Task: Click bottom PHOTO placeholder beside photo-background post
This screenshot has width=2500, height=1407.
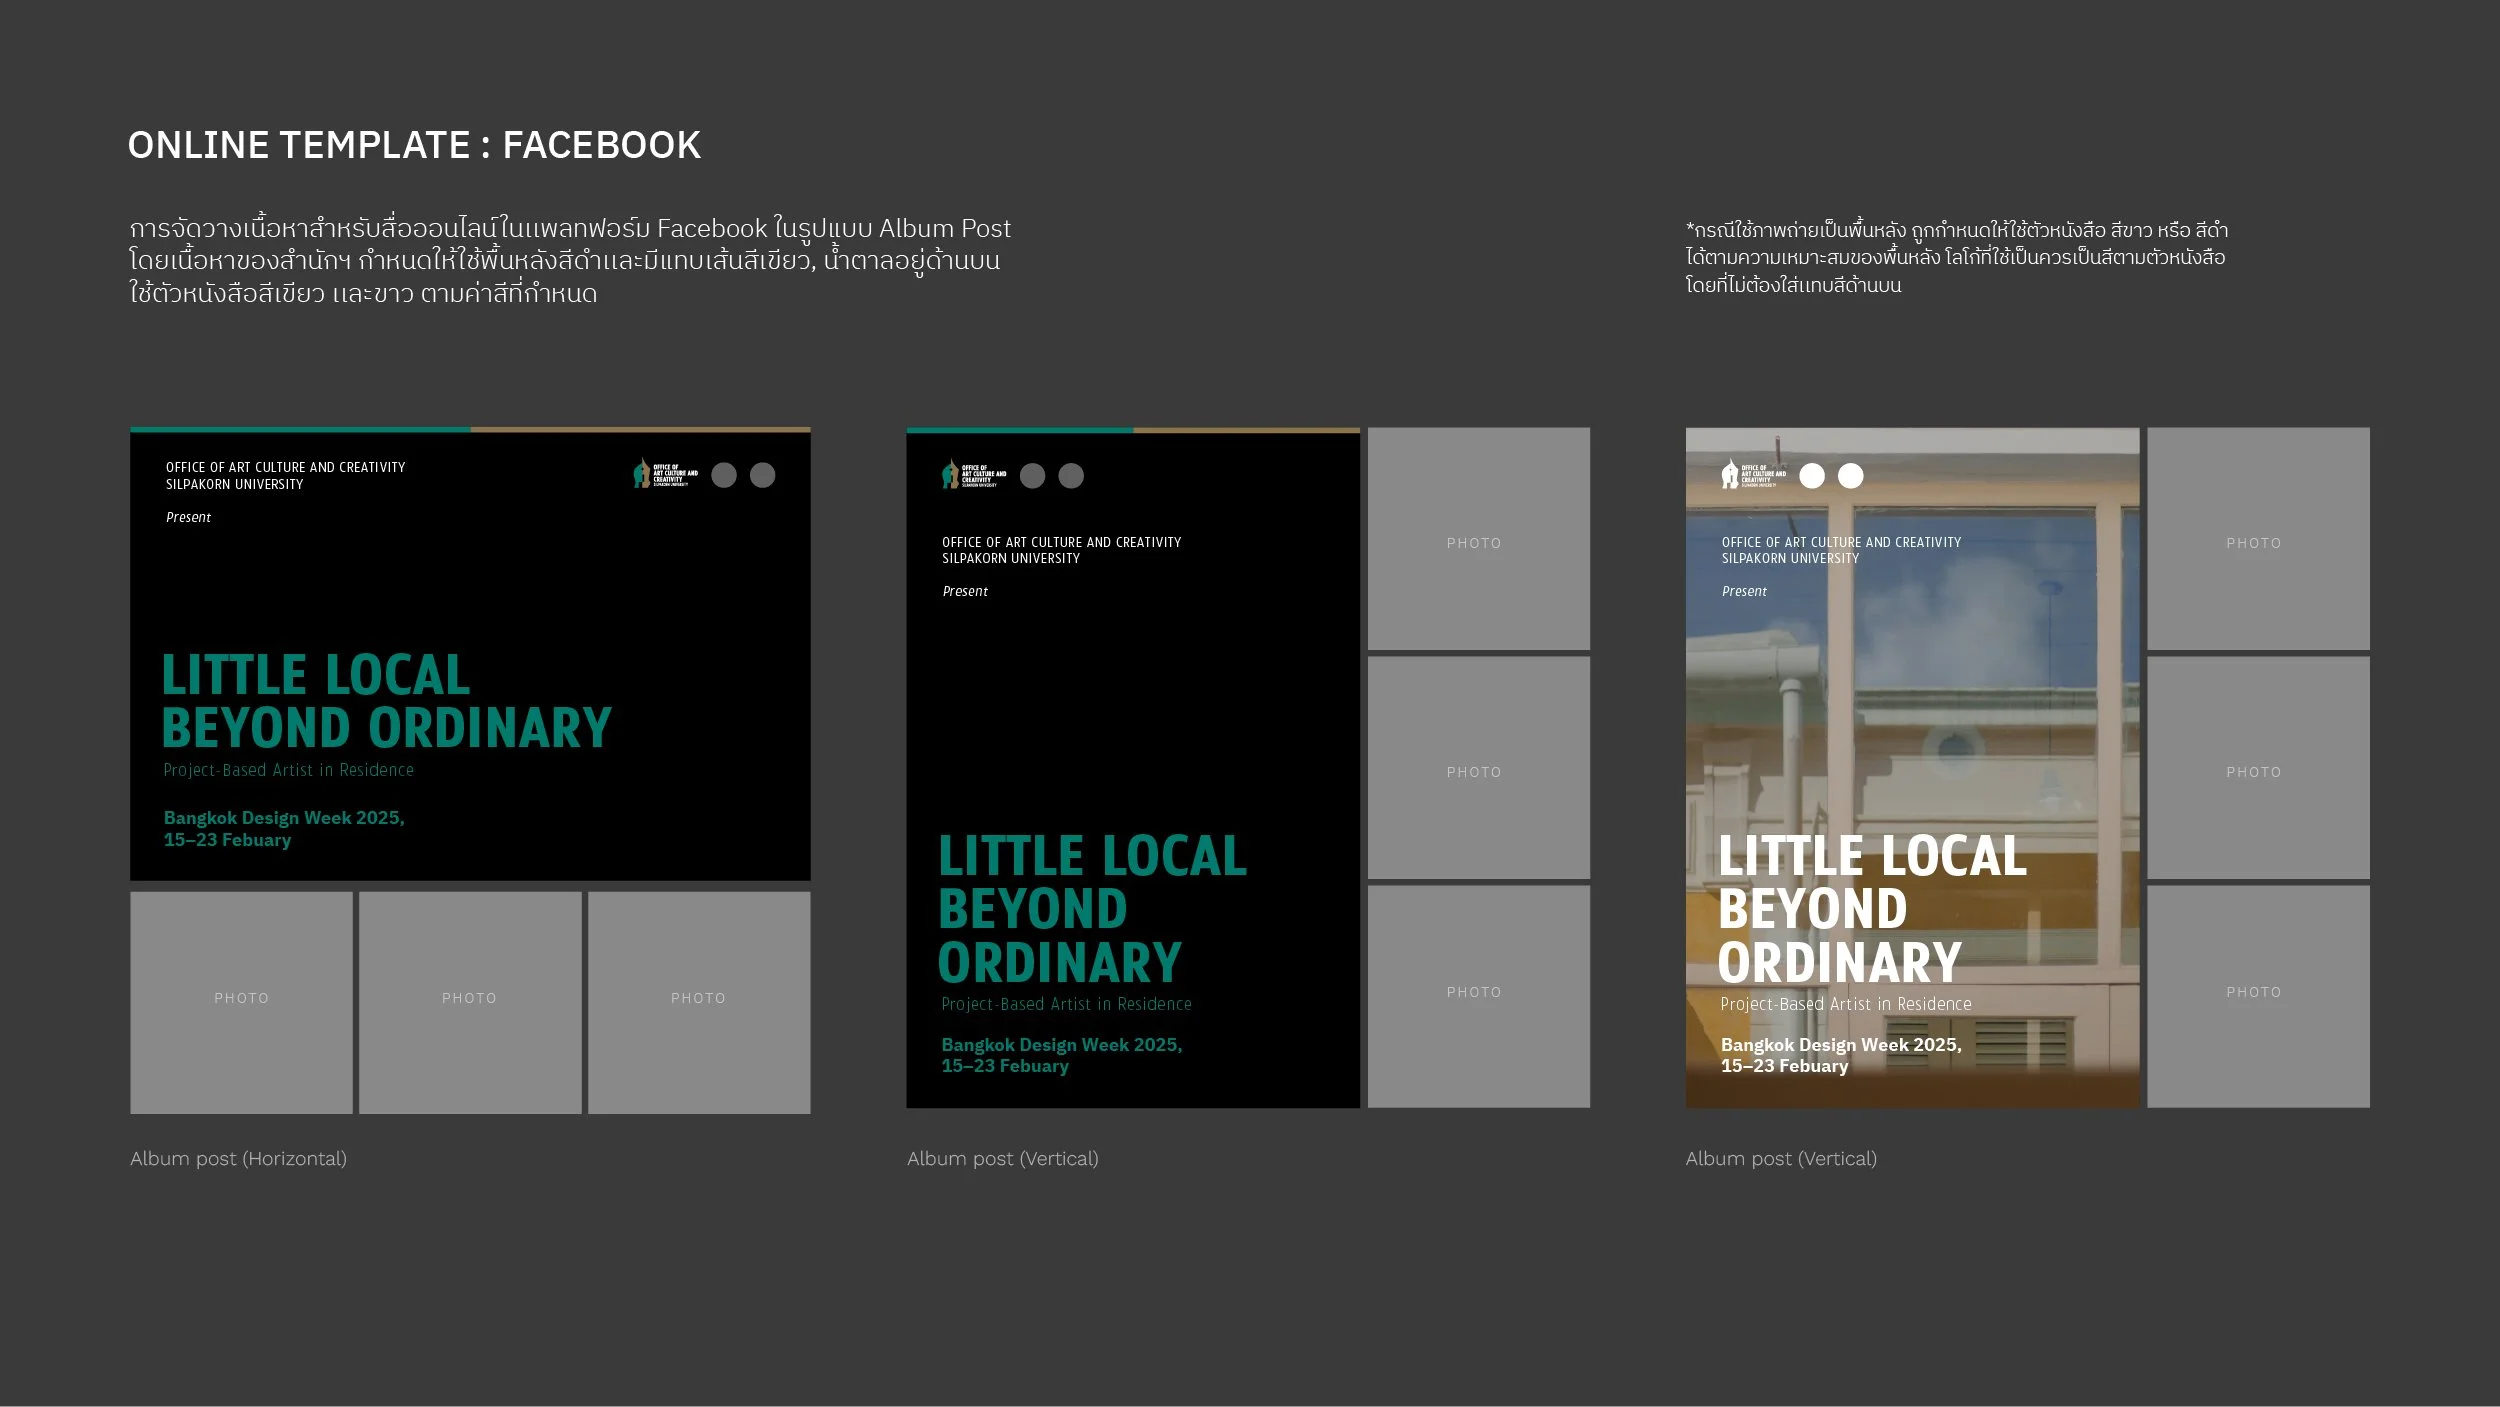Action: [x=2258, y=996]
